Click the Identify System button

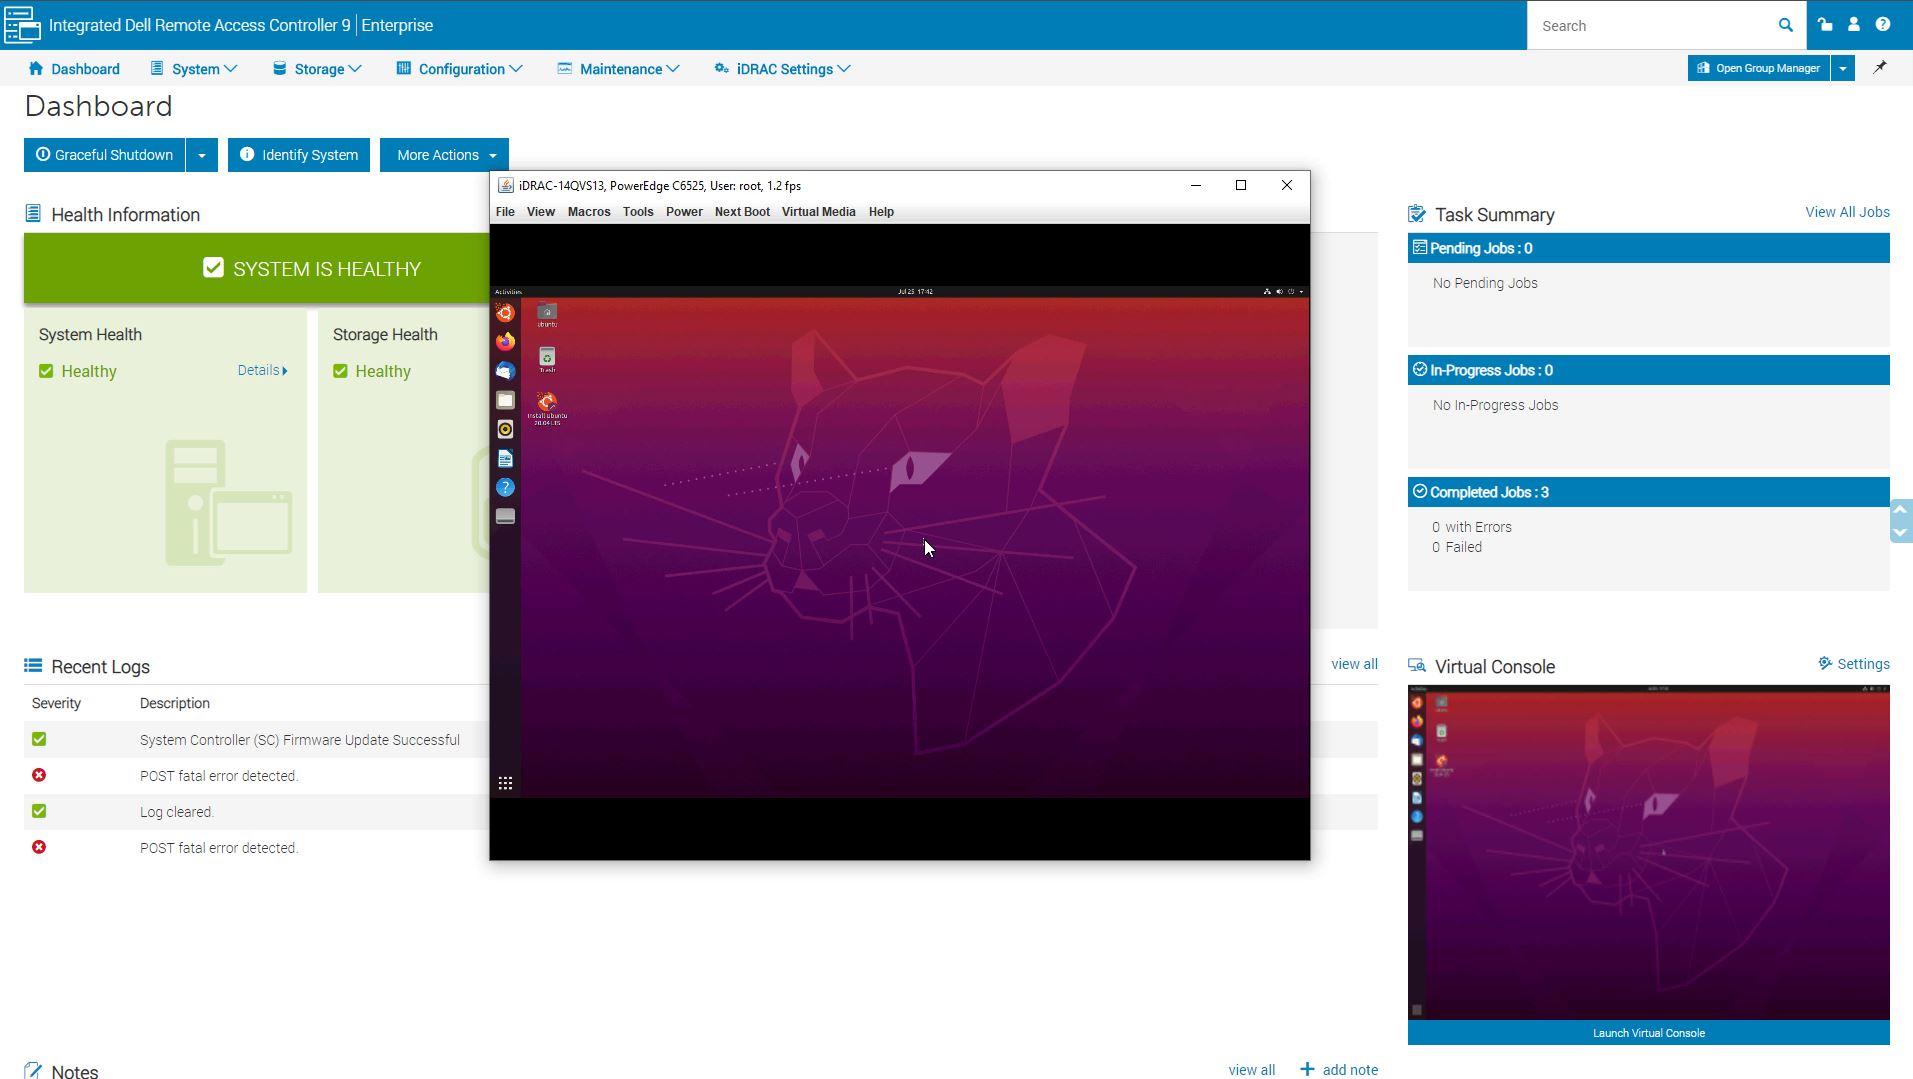[299, 155]
